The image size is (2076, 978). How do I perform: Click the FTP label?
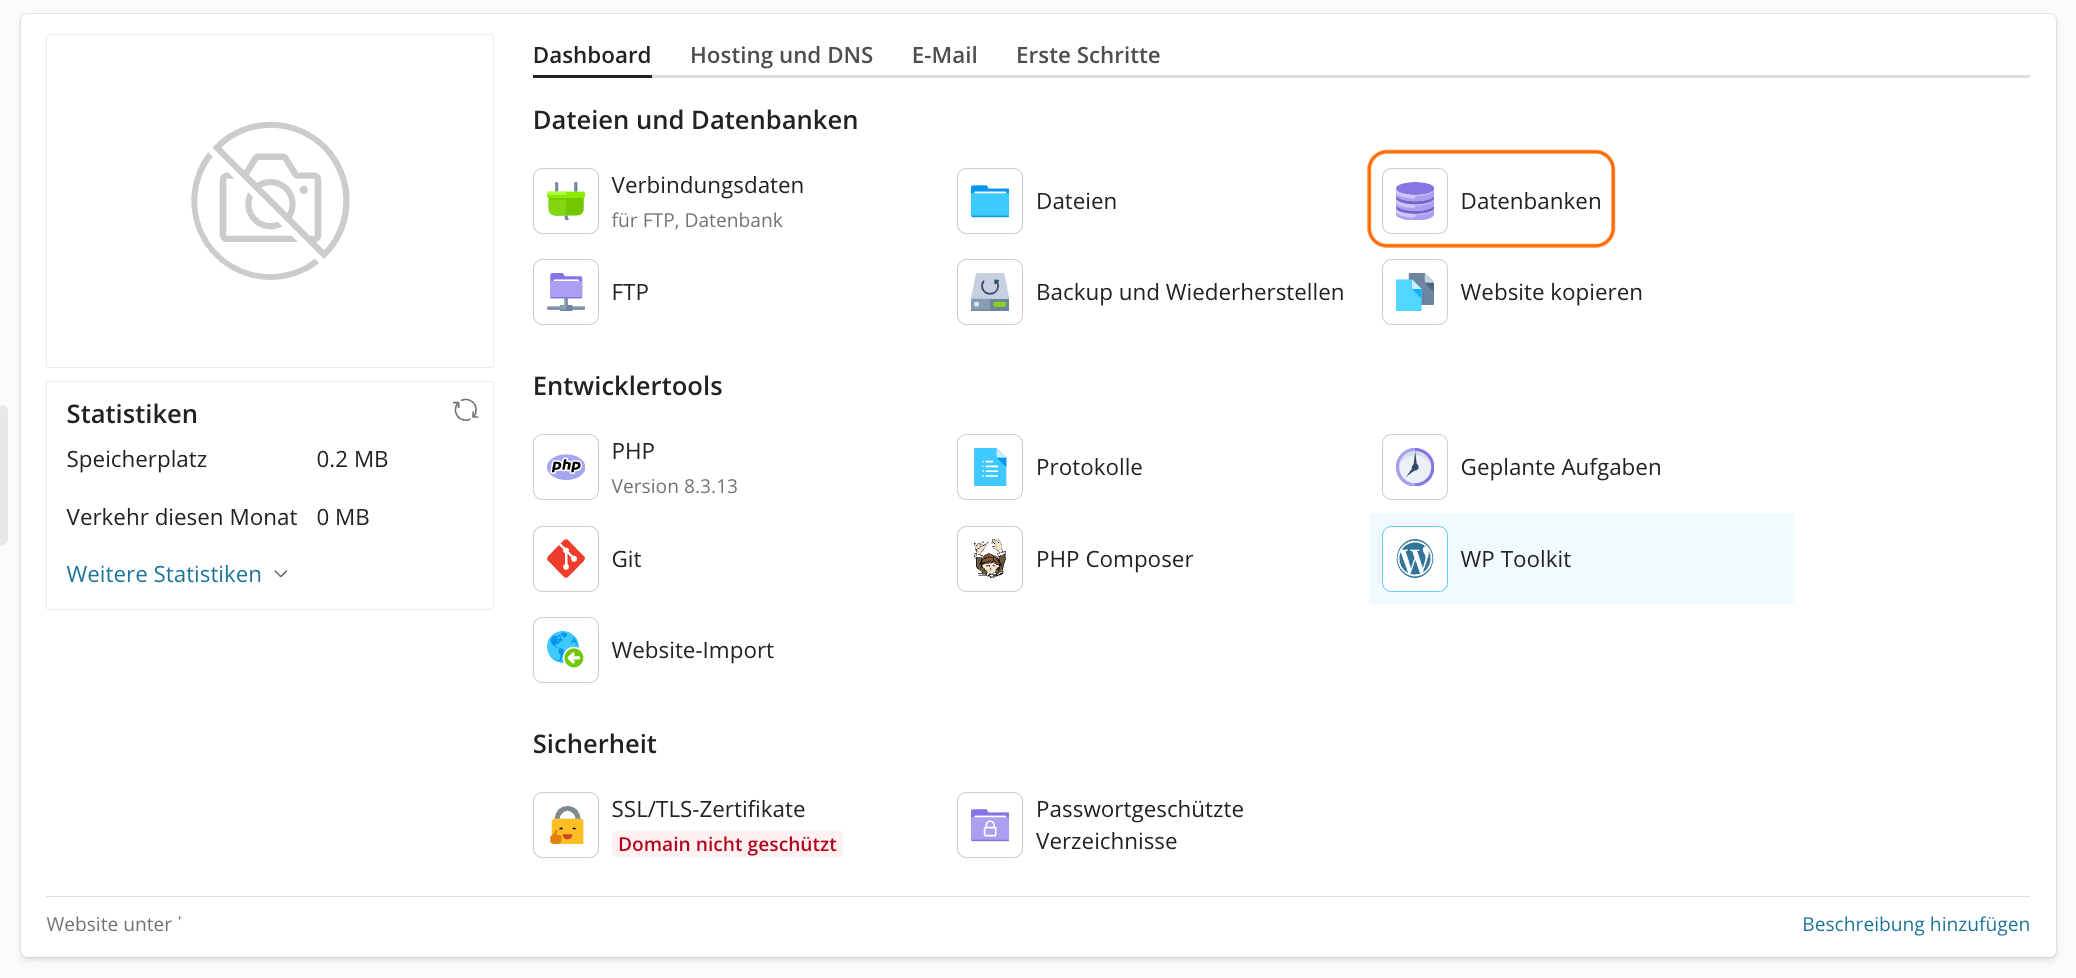(630, 292)
